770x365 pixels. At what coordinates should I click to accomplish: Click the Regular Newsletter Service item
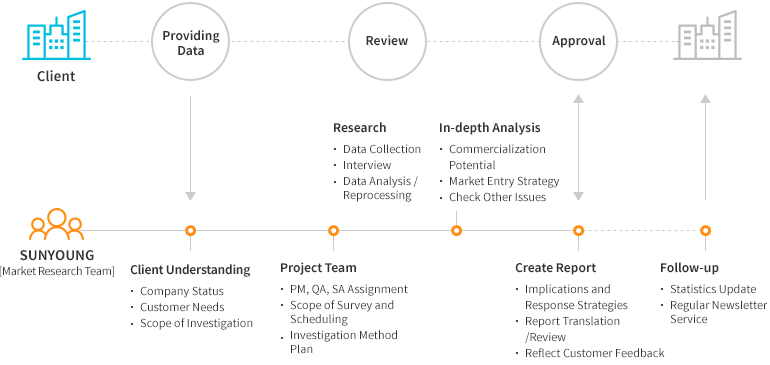[x=717, y=312]
